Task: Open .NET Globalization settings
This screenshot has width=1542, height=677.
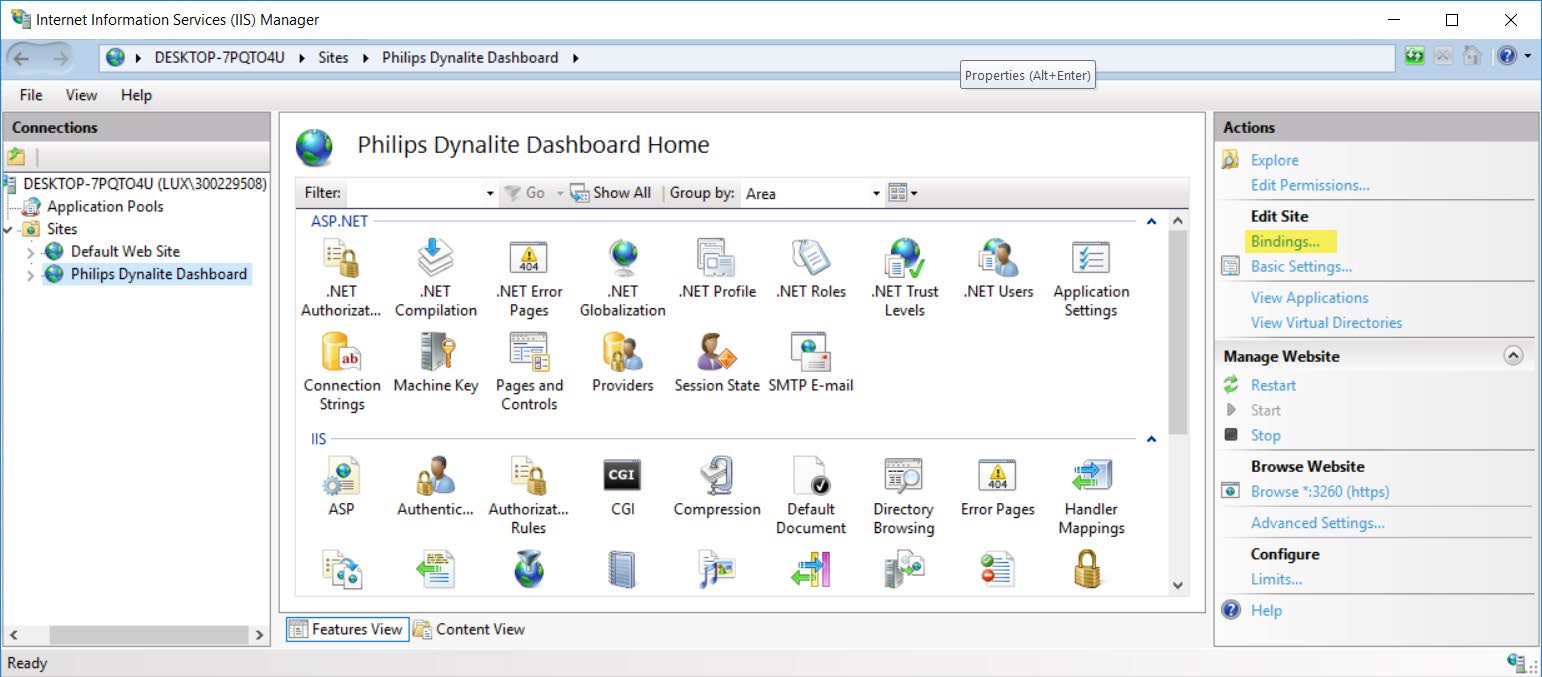Action: pyautogui.click(x=622, y=262)
